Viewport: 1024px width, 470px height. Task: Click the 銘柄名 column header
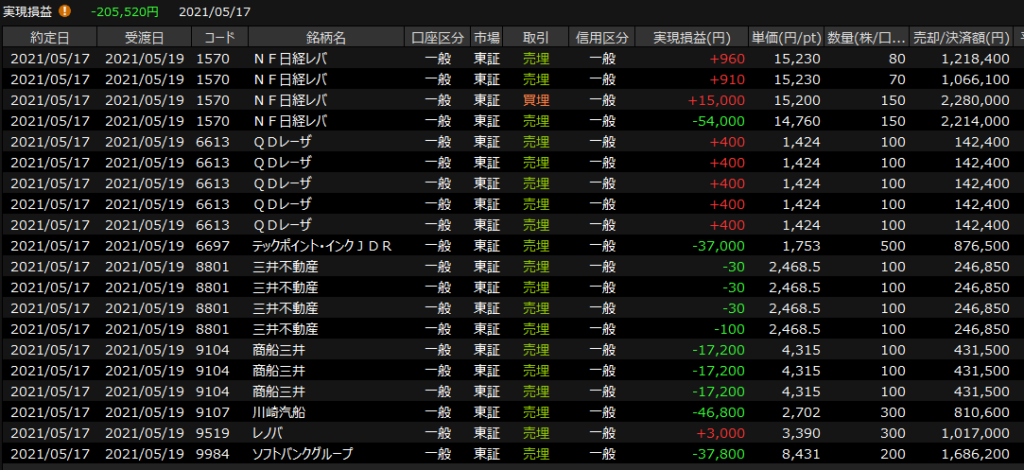325,38
